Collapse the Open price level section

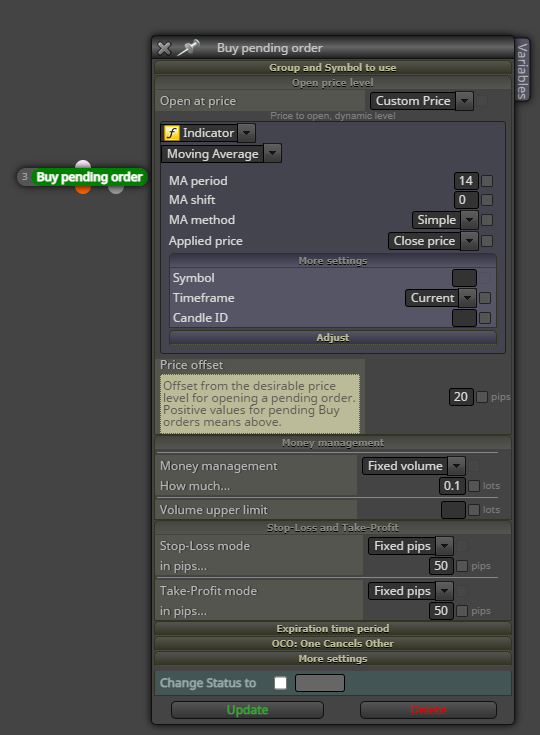click(x=333, y=83)
